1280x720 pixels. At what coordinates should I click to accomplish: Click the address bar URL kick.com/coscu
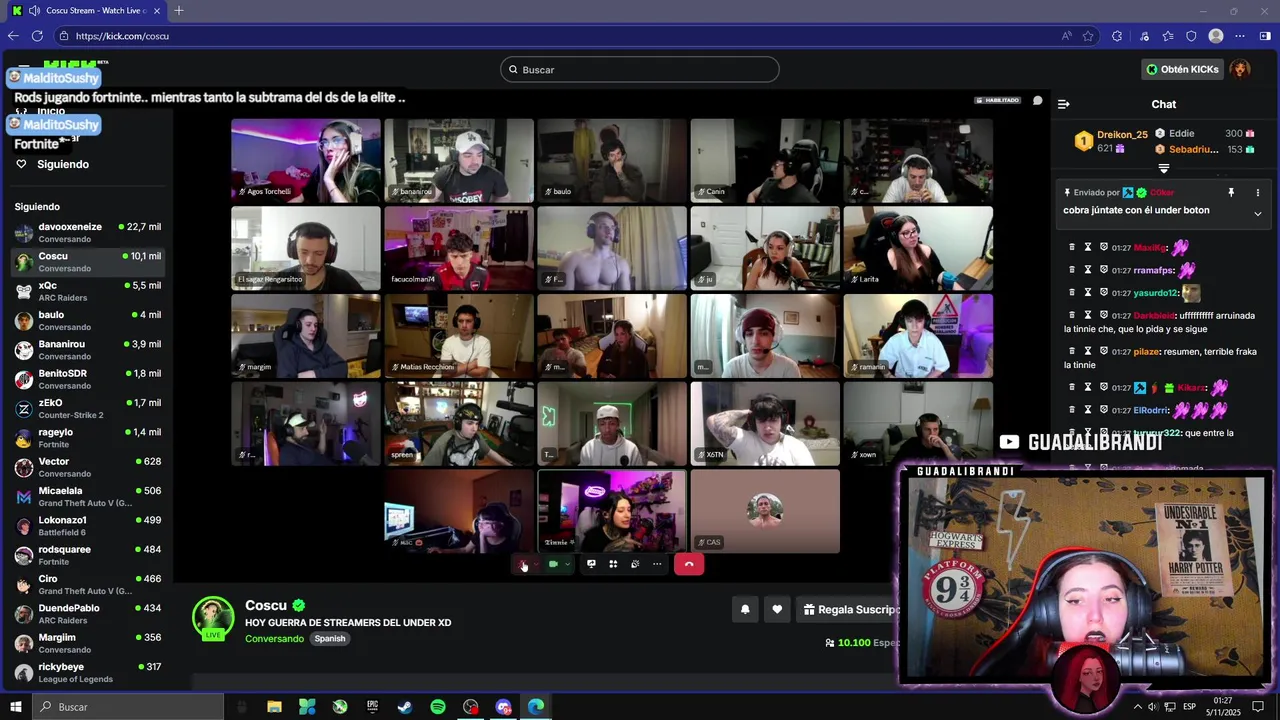click(122, 36)
